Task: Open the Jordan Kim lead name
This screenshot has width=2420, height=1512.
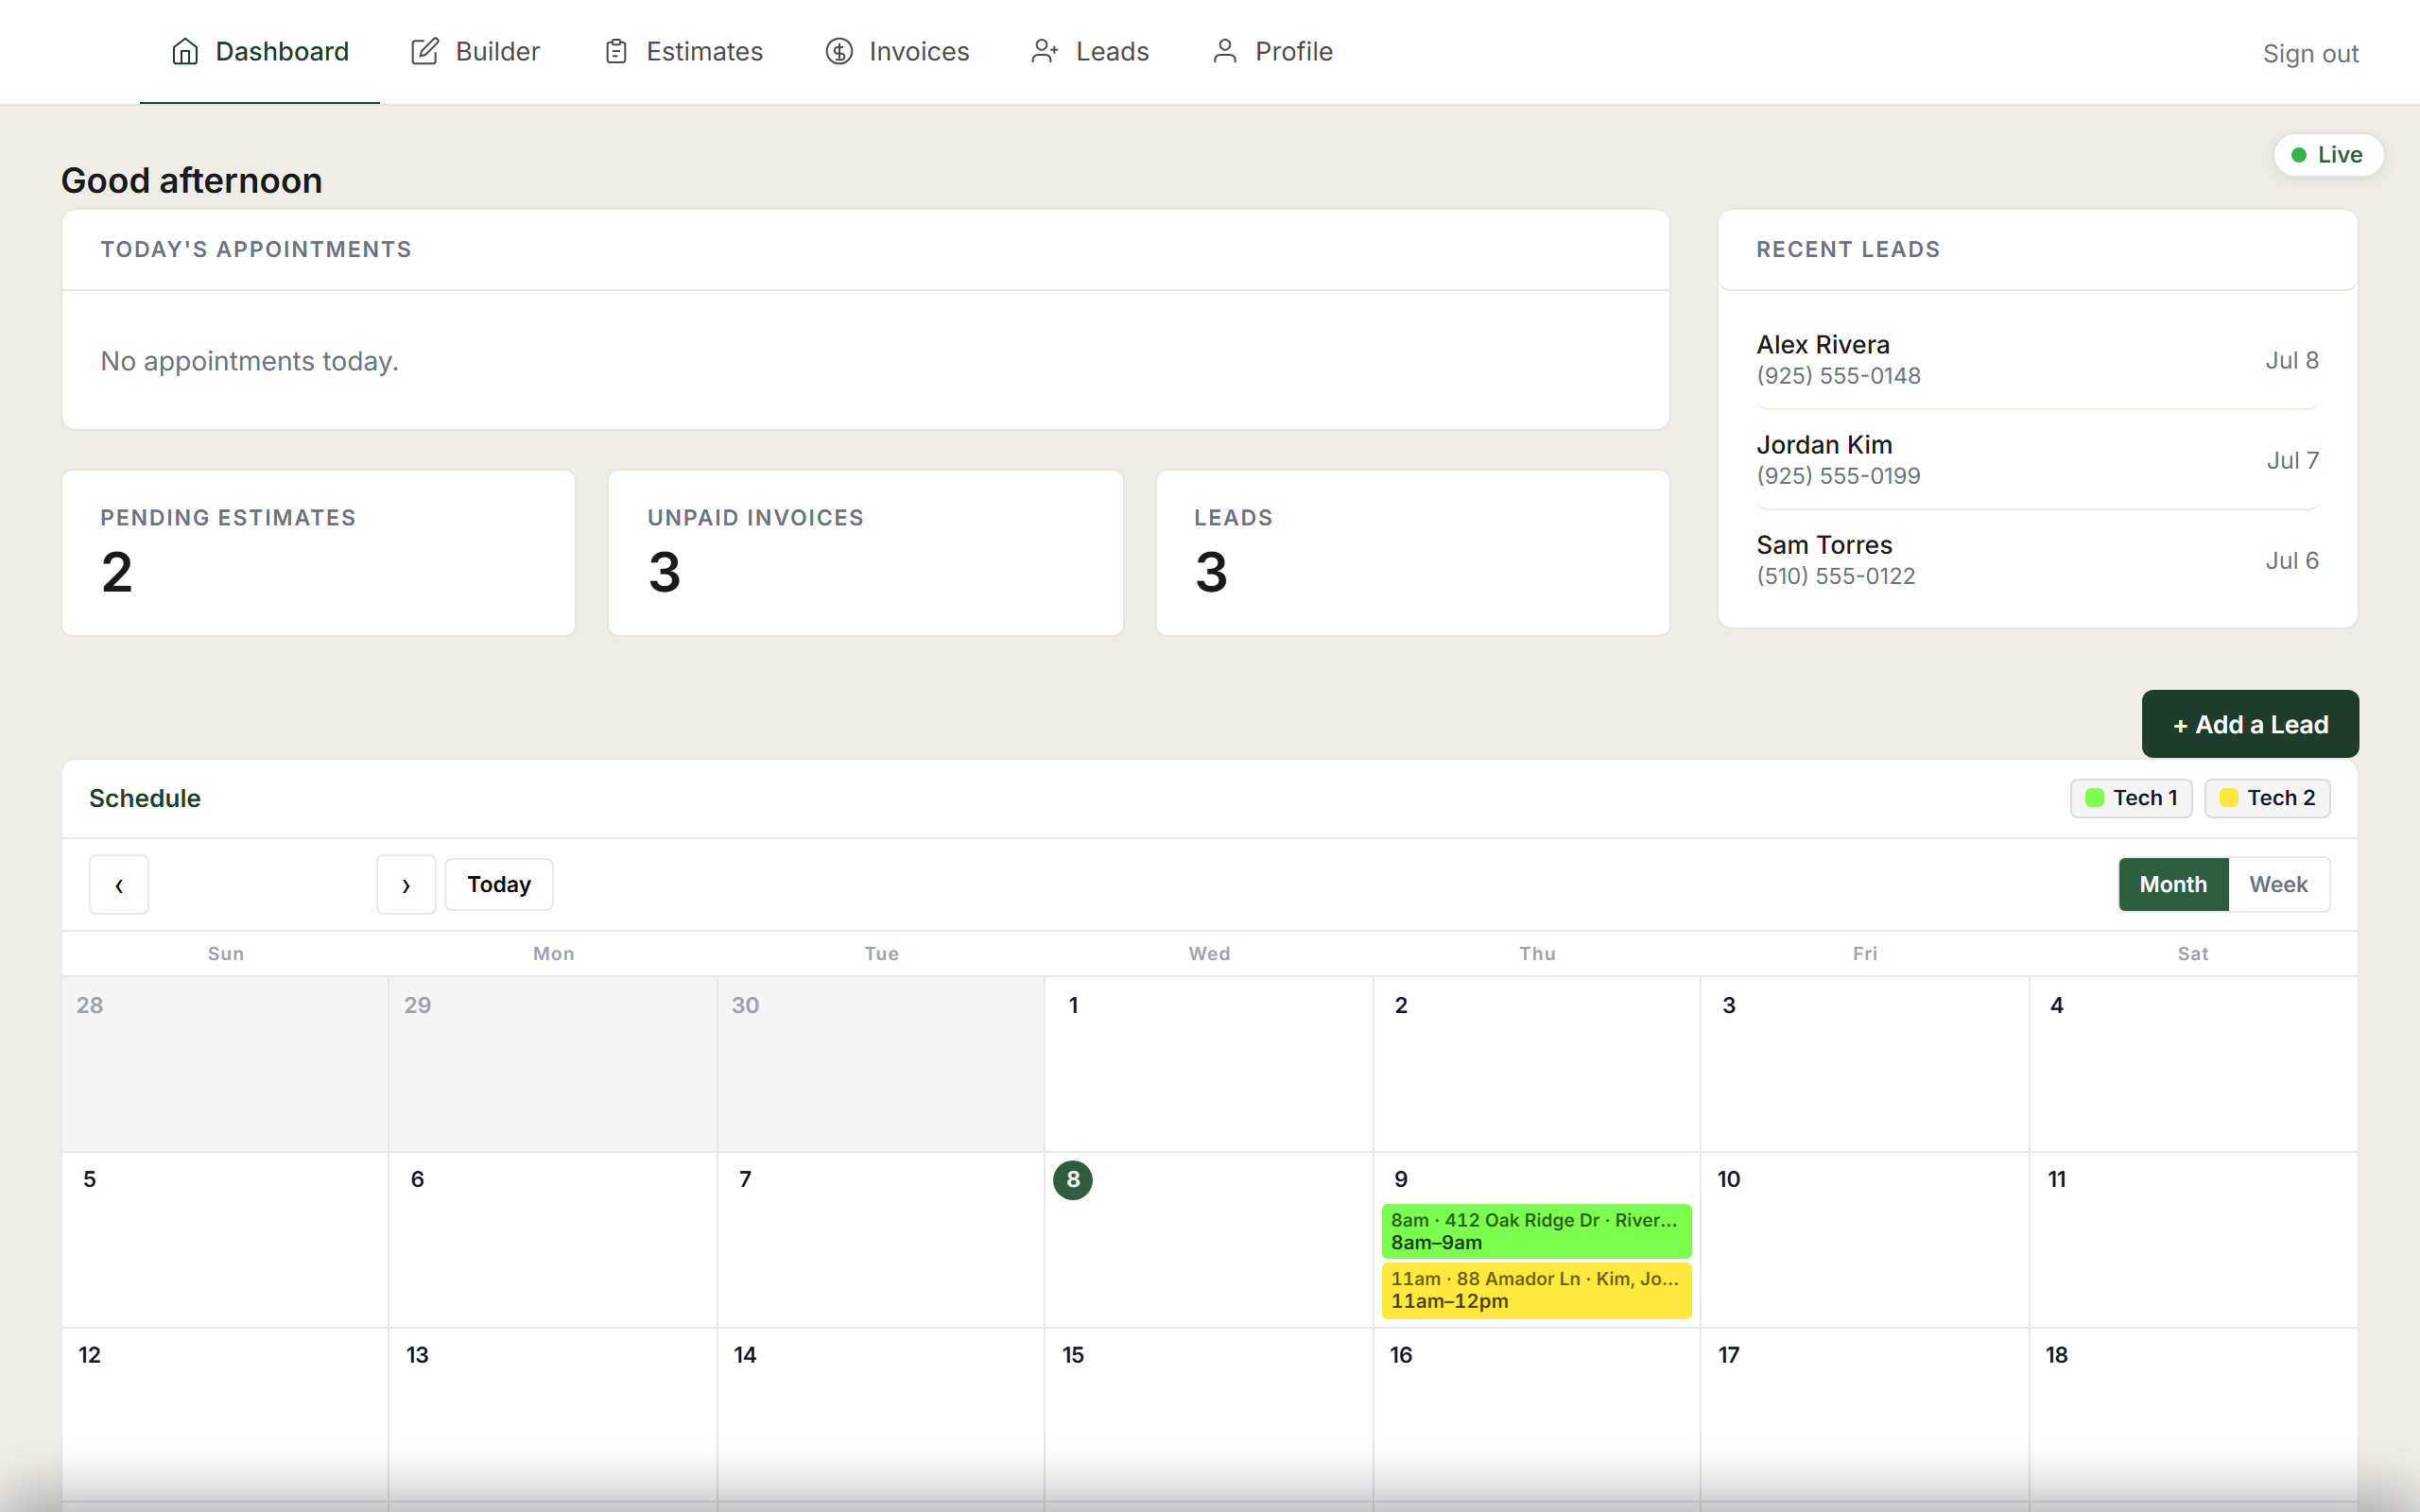Action: click(x=1824, y=444)
